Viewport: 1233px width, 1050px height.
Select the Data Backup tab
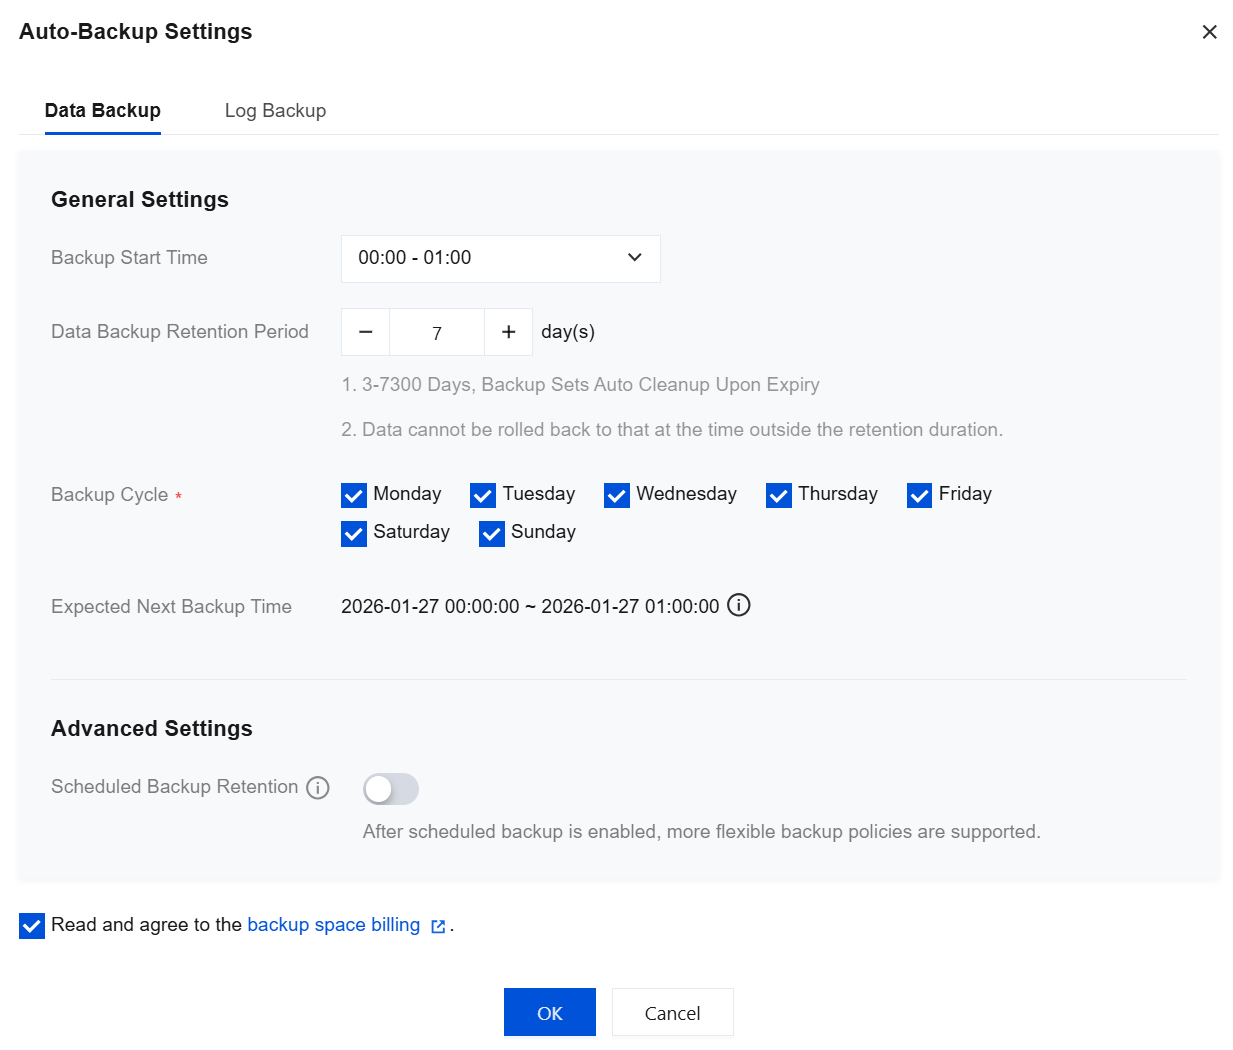click(x=103, y=111)
